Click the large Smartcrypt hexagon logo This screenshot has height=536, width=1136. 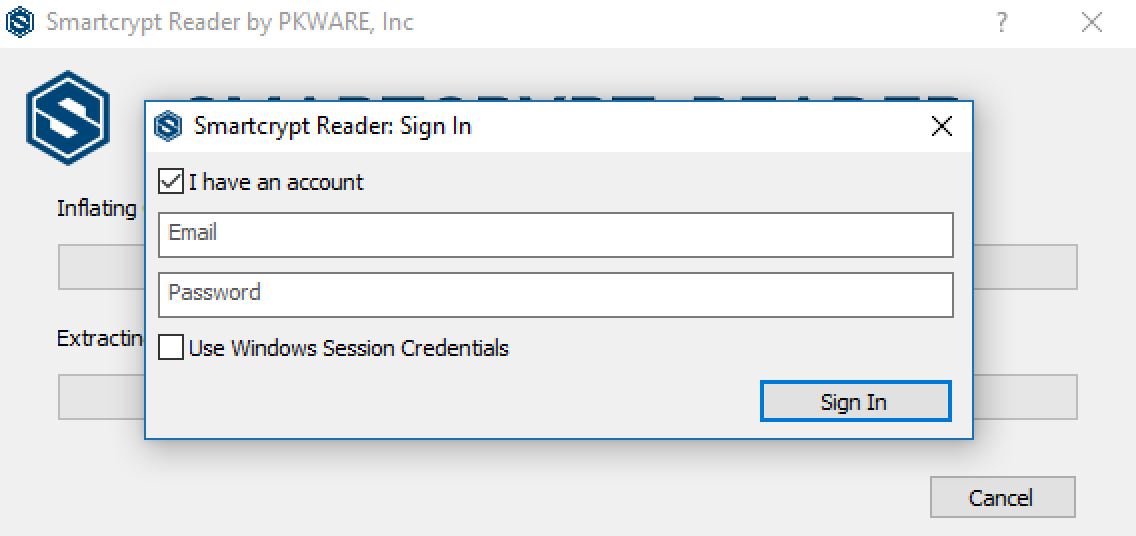tap(67, 118)
